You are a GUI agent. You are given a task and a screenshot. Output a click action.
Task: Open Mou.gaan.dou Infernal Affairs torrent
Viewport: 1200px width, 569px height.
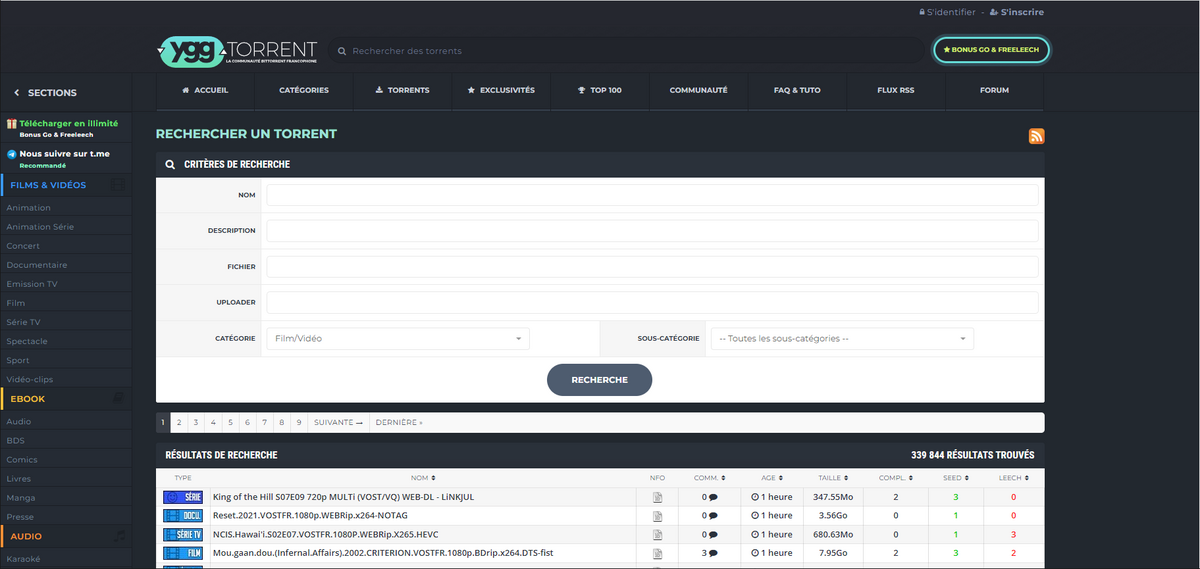[x=383, y=553]
